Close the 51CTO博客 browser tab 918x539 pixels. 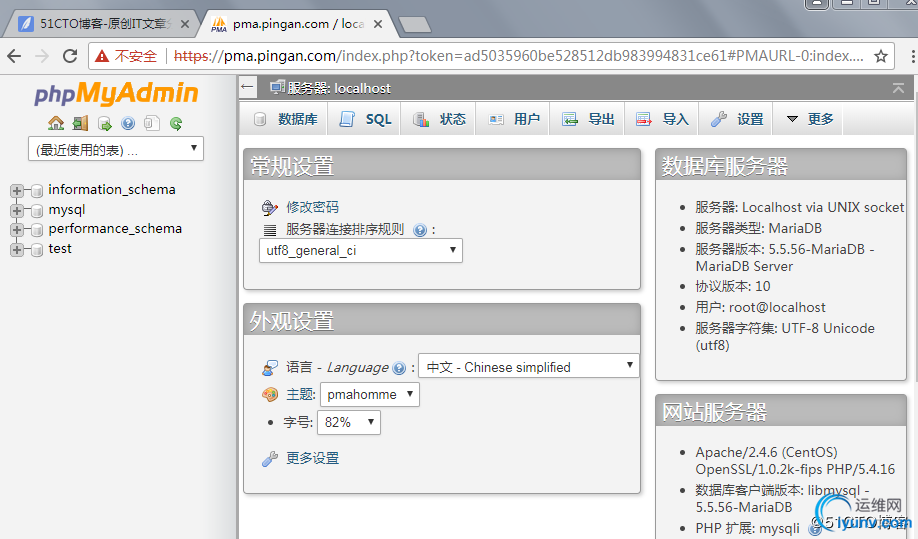185,24
